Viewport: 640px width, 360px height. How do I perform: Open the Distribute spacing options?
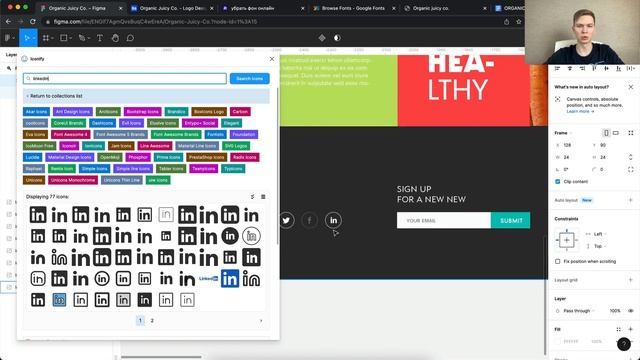coord(631,69)
